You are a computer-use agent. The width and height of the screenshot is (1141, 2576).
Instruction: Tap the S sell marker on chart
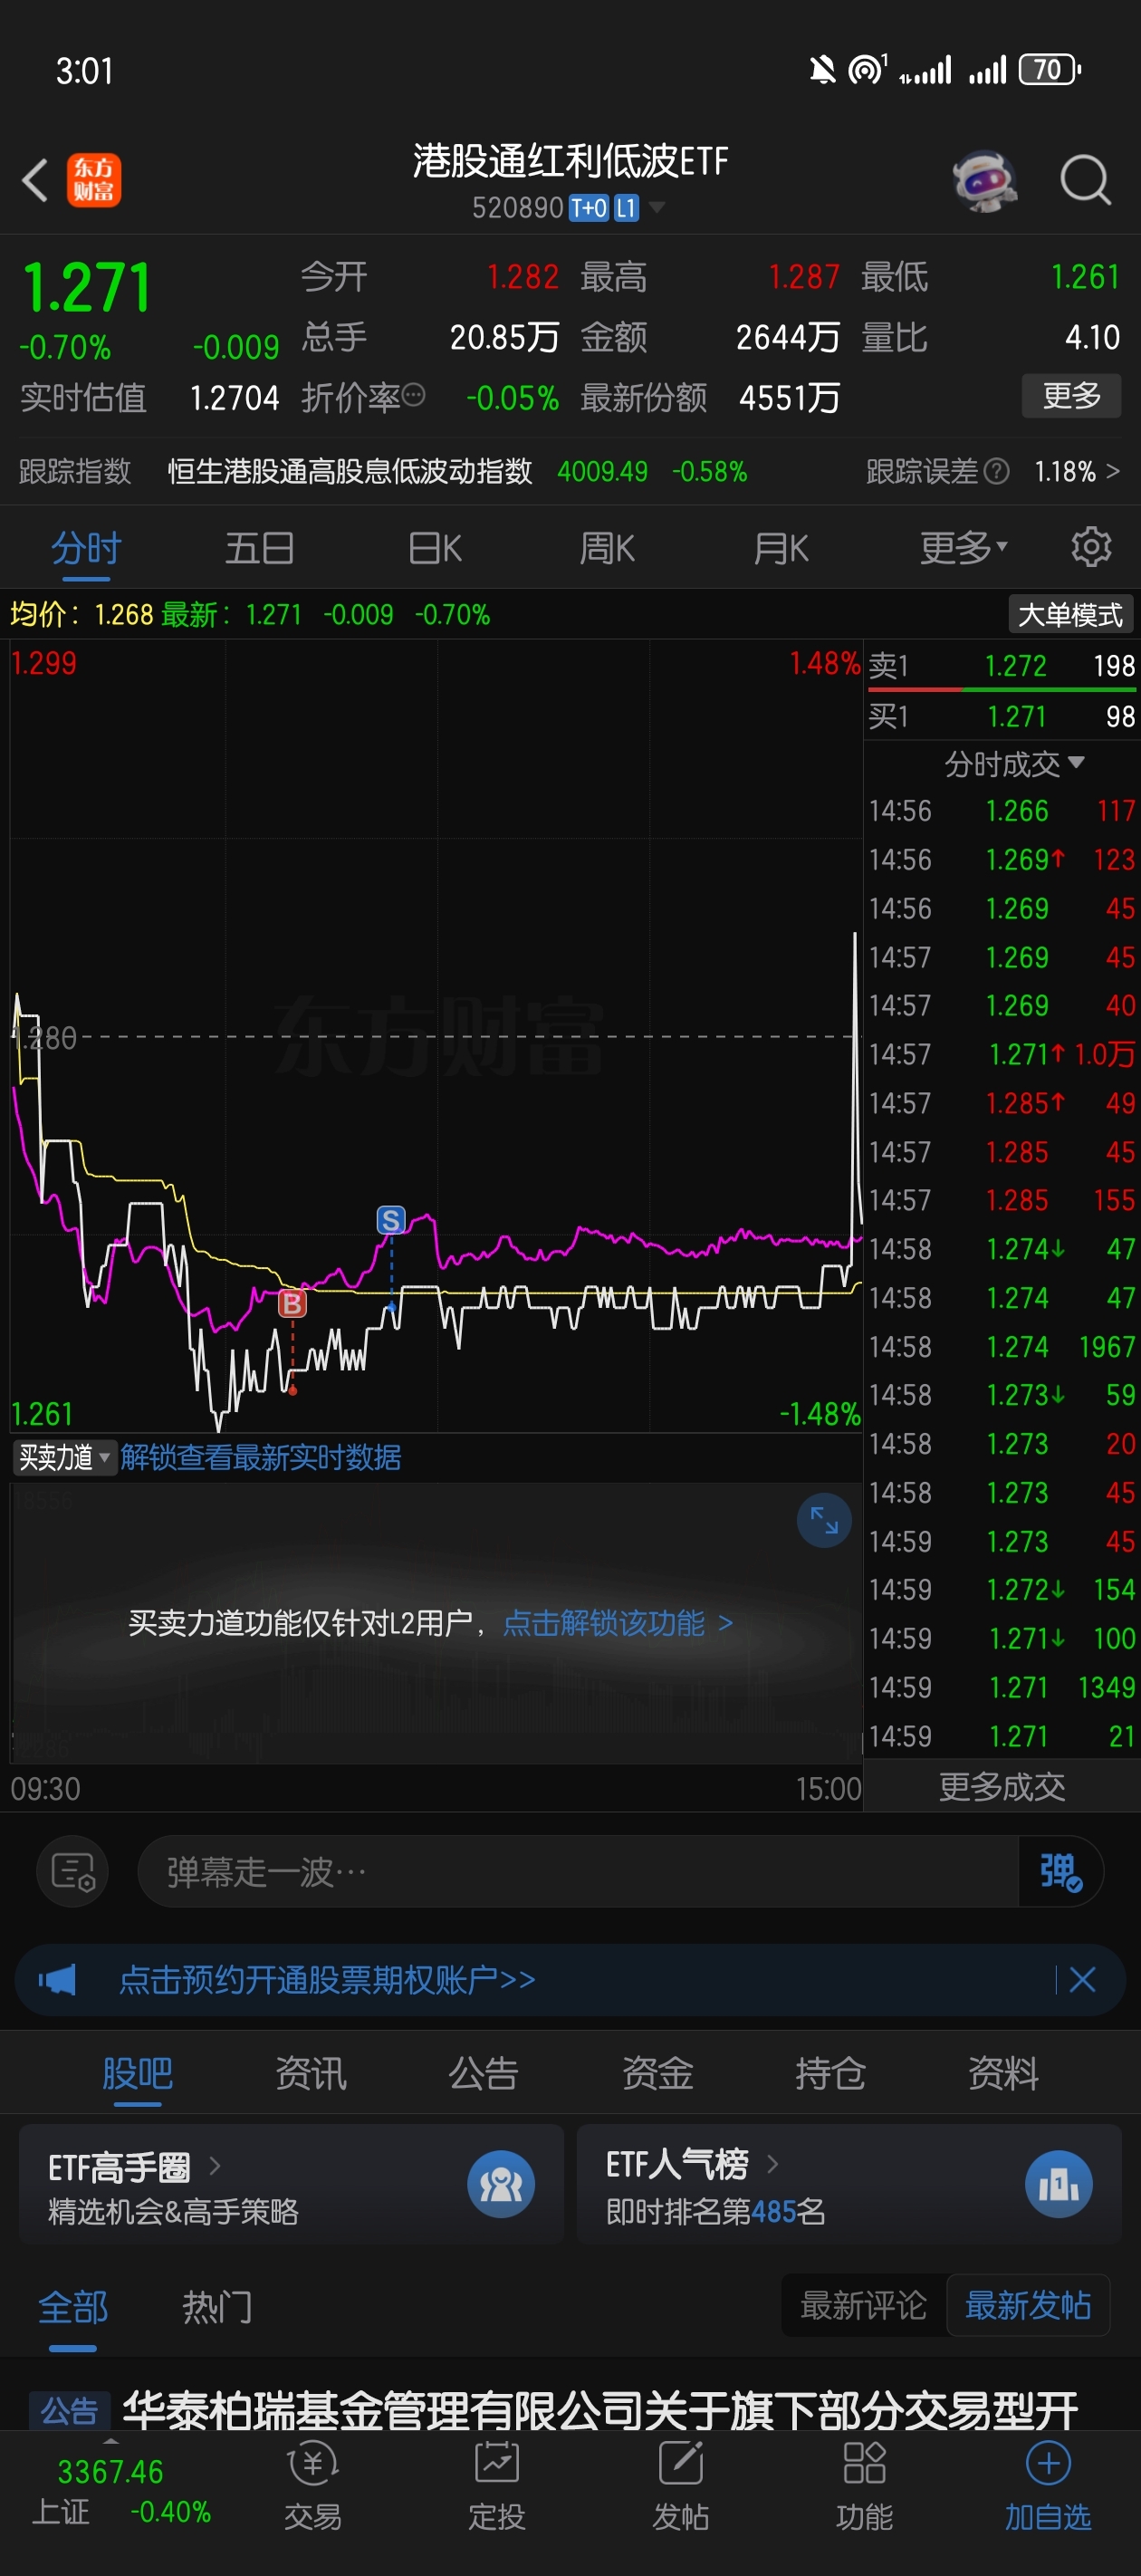point(391,1219)
